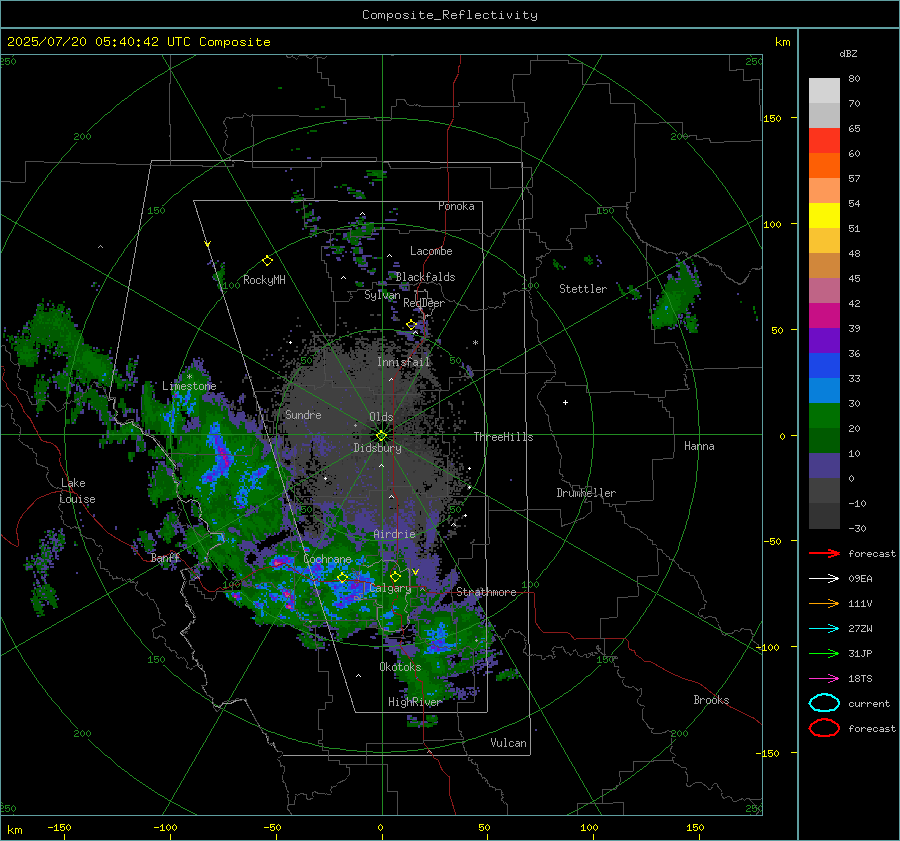Screen dimensions: 900x841
Task: Click the Sylvan label
Action: [382, 295]
